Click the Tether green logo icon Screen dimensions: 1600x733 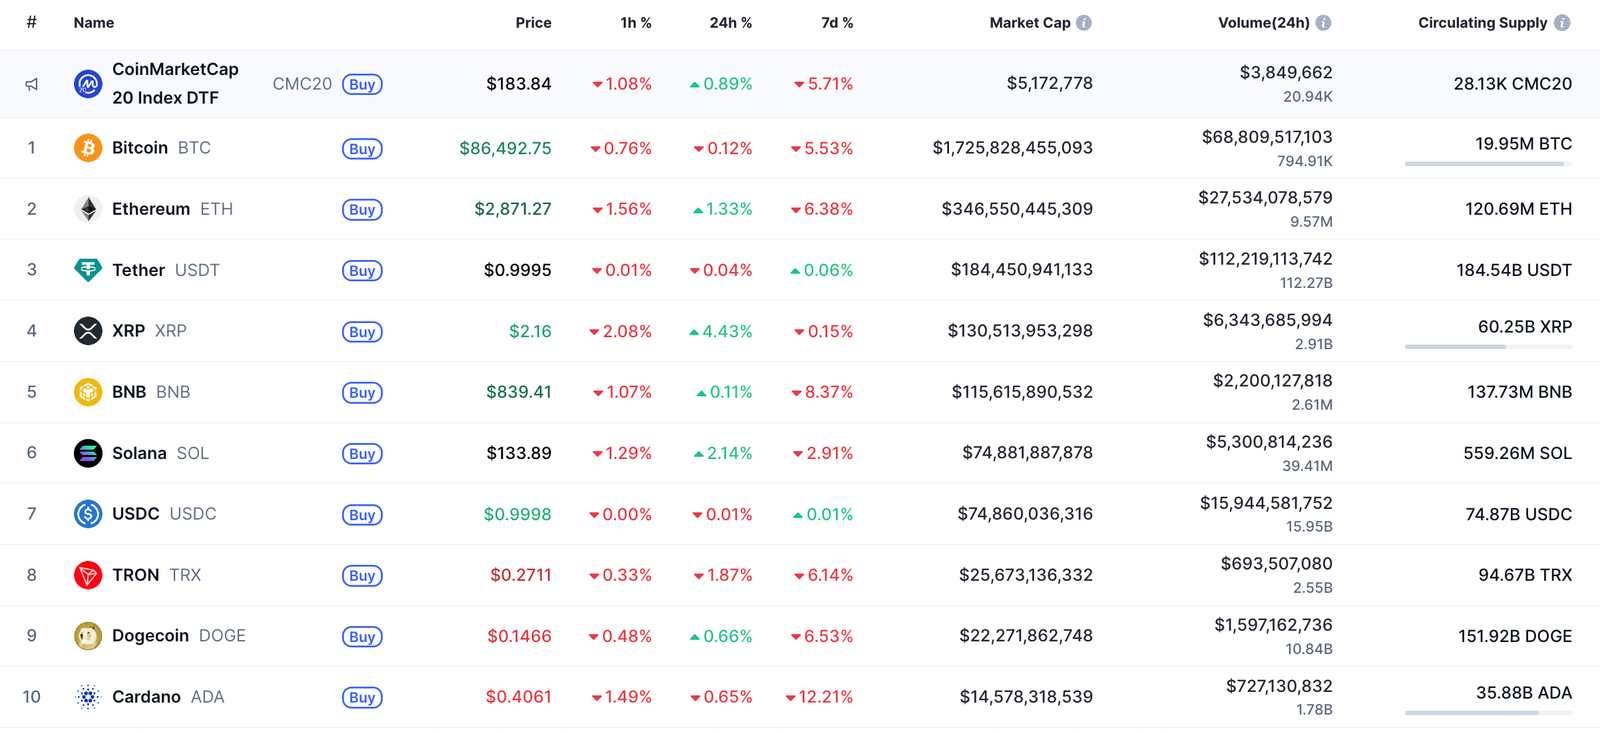click(88, 270)
